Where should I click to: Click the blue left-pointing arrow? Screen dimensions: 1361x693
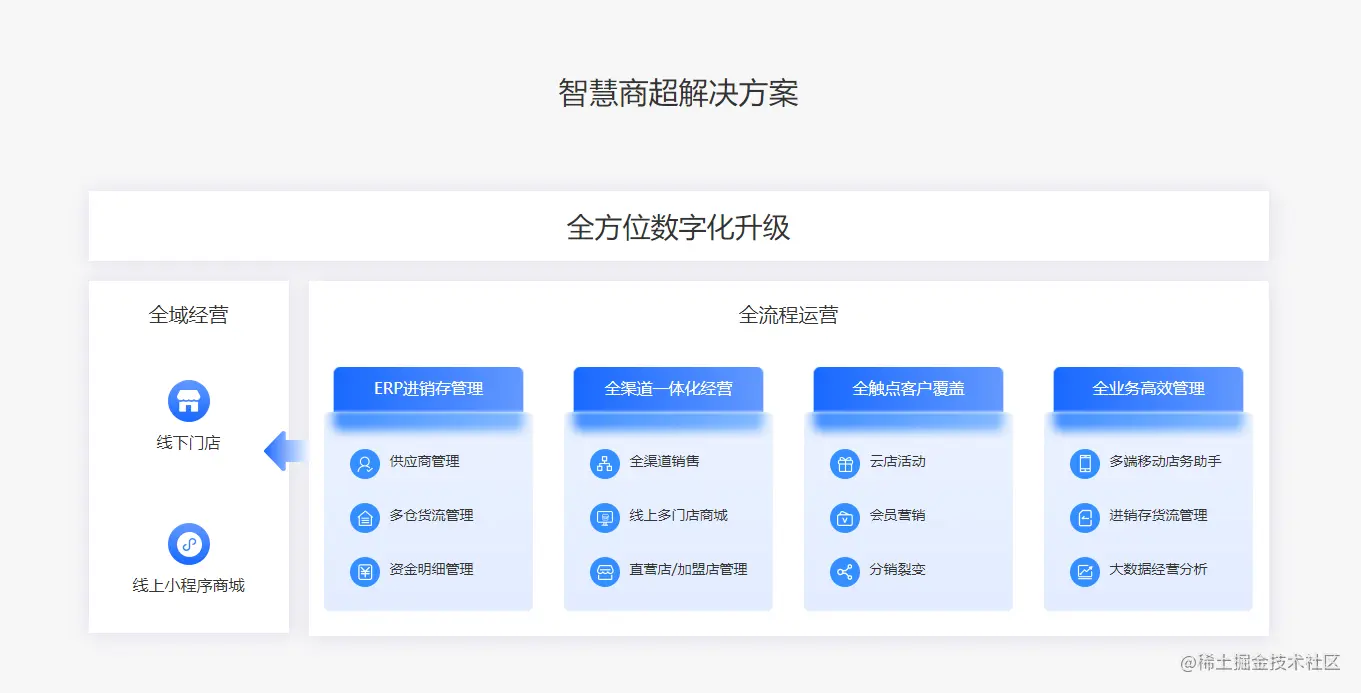point(286,451)
